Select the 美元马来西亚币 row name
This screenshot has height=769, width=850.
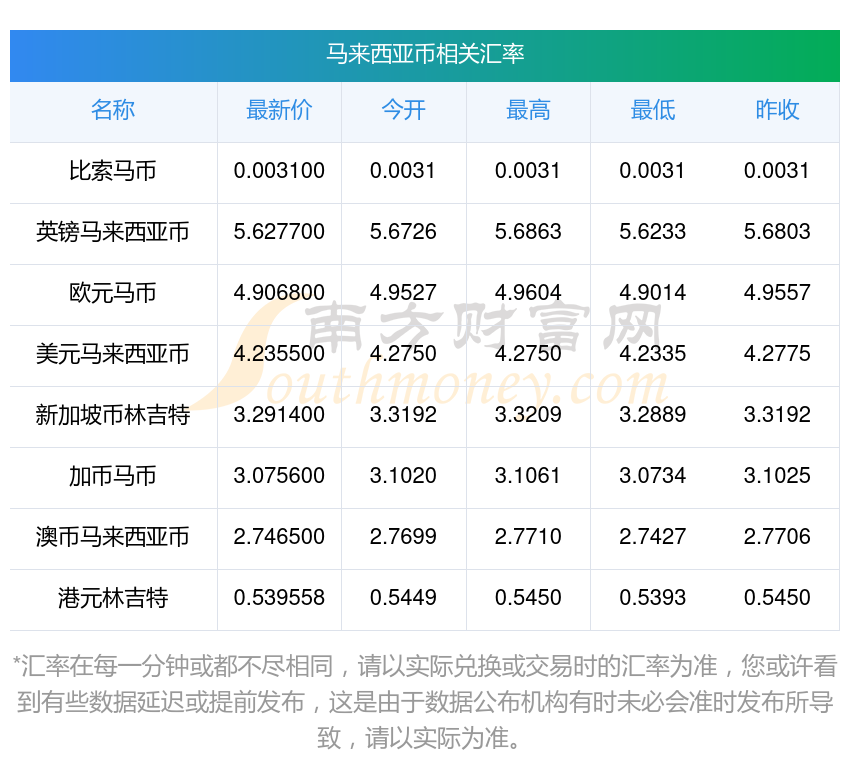click(113, 354)
